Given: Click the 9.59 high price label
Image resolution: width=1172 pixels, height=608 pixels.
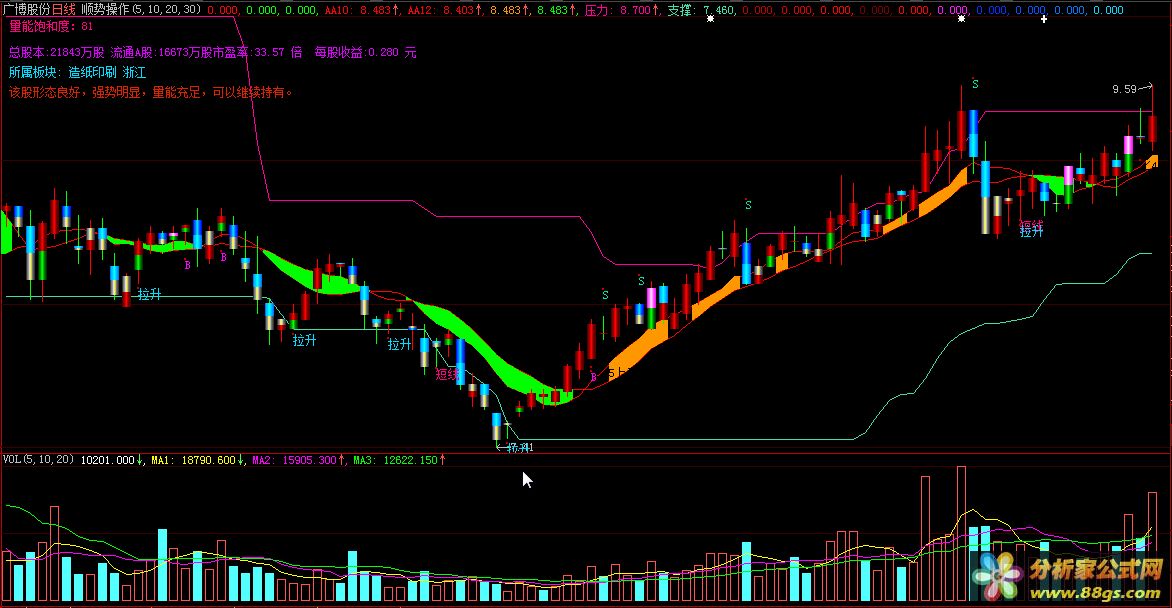Looking at the screenshot, I should pos(1124,89).
